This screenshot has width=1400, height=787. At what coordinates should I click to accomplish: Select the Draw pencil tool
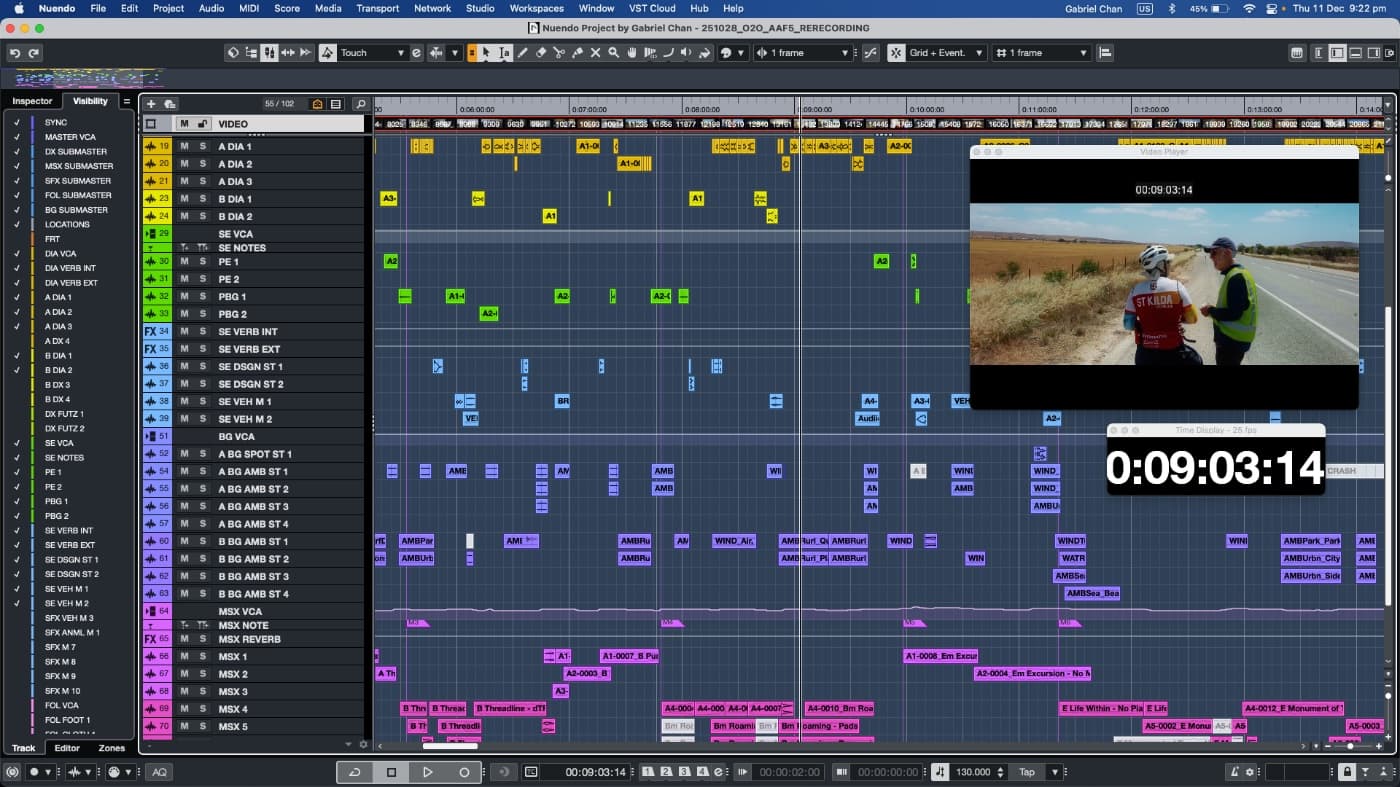click(x=523, y=53)
